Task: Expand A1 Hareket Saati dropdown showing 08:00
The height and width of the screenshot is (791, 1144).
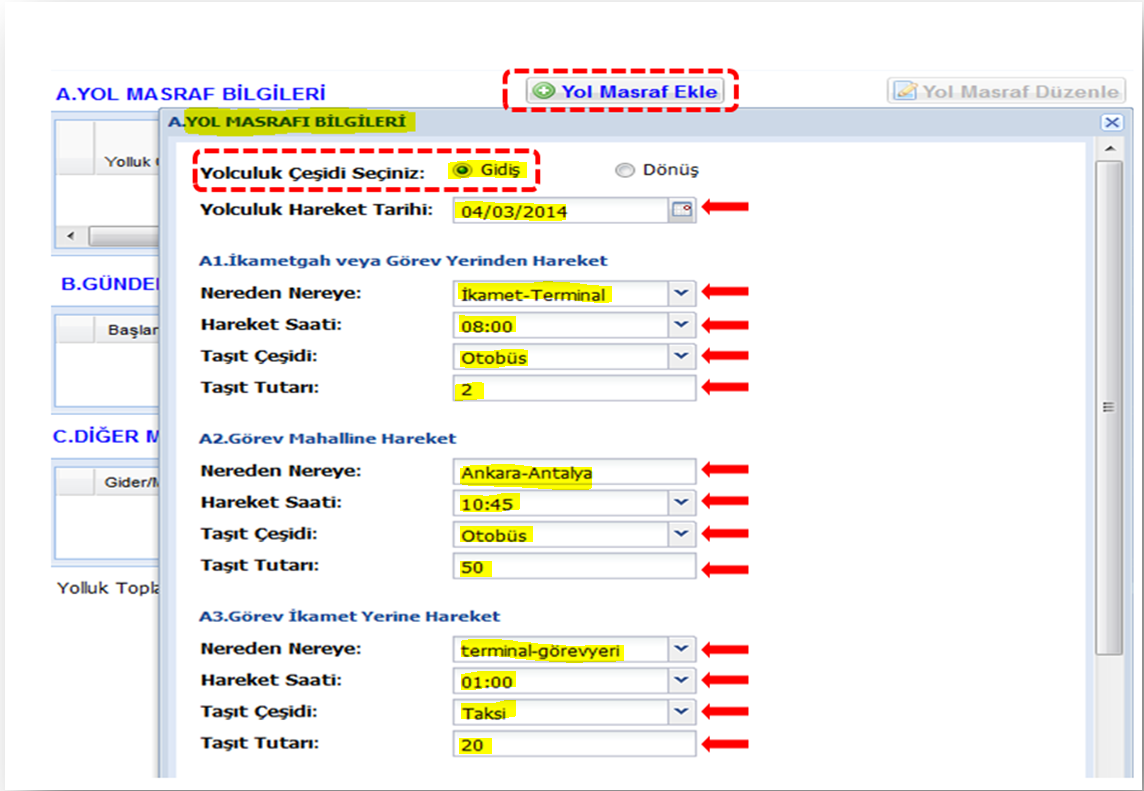Action: pos(681,325)
